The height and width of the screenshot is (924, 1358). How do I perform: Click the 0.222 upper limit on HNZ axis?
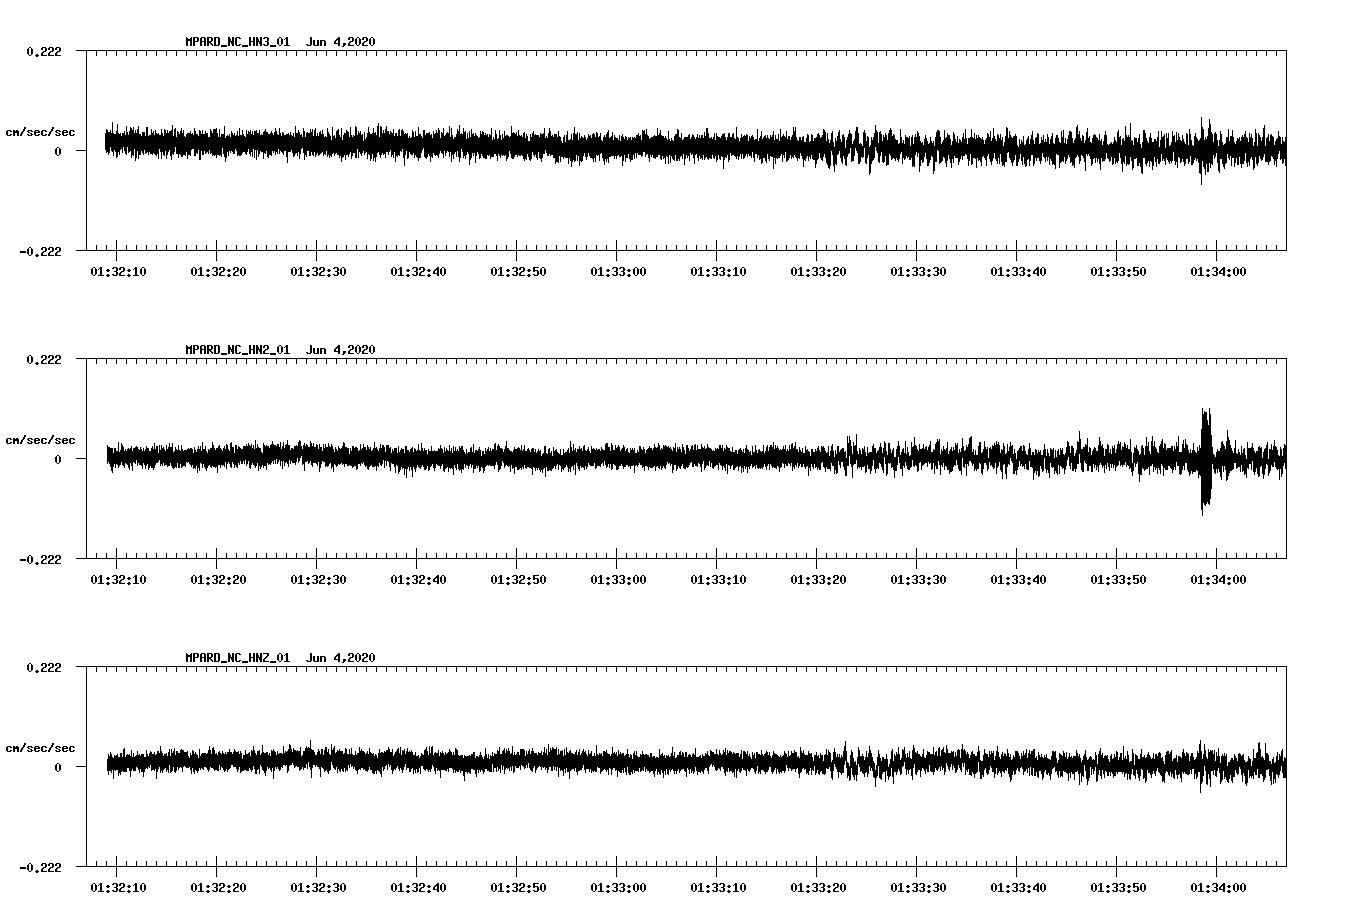tap(43, 667)
